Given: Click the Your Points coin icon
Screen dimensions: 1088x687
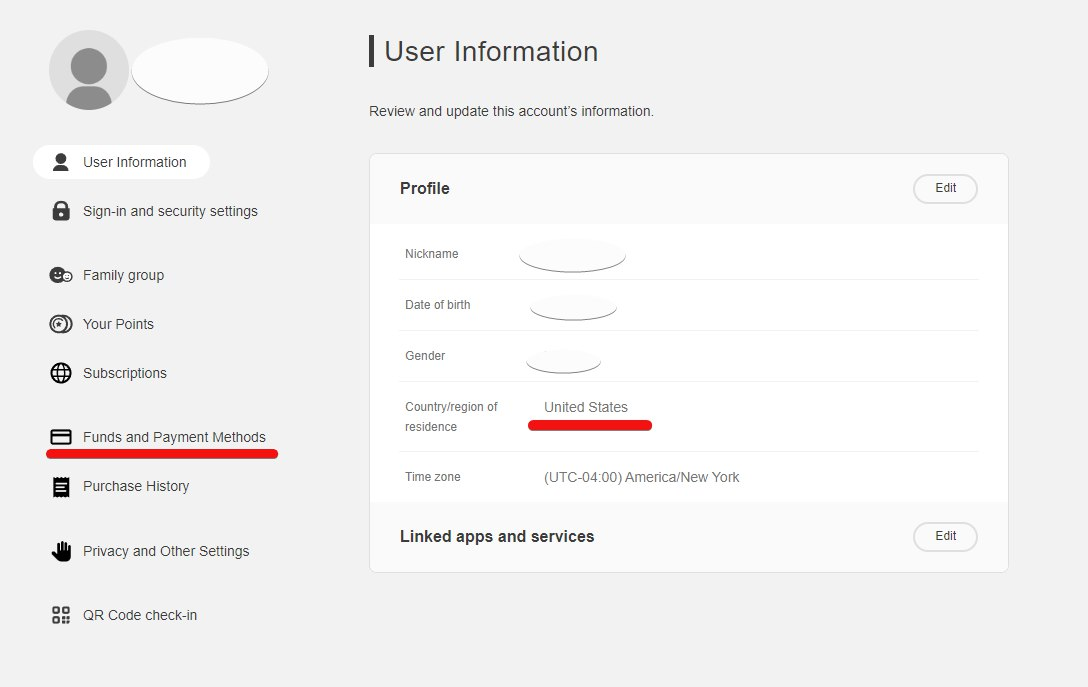Looking at the screenshot, I should coord(61,324).
